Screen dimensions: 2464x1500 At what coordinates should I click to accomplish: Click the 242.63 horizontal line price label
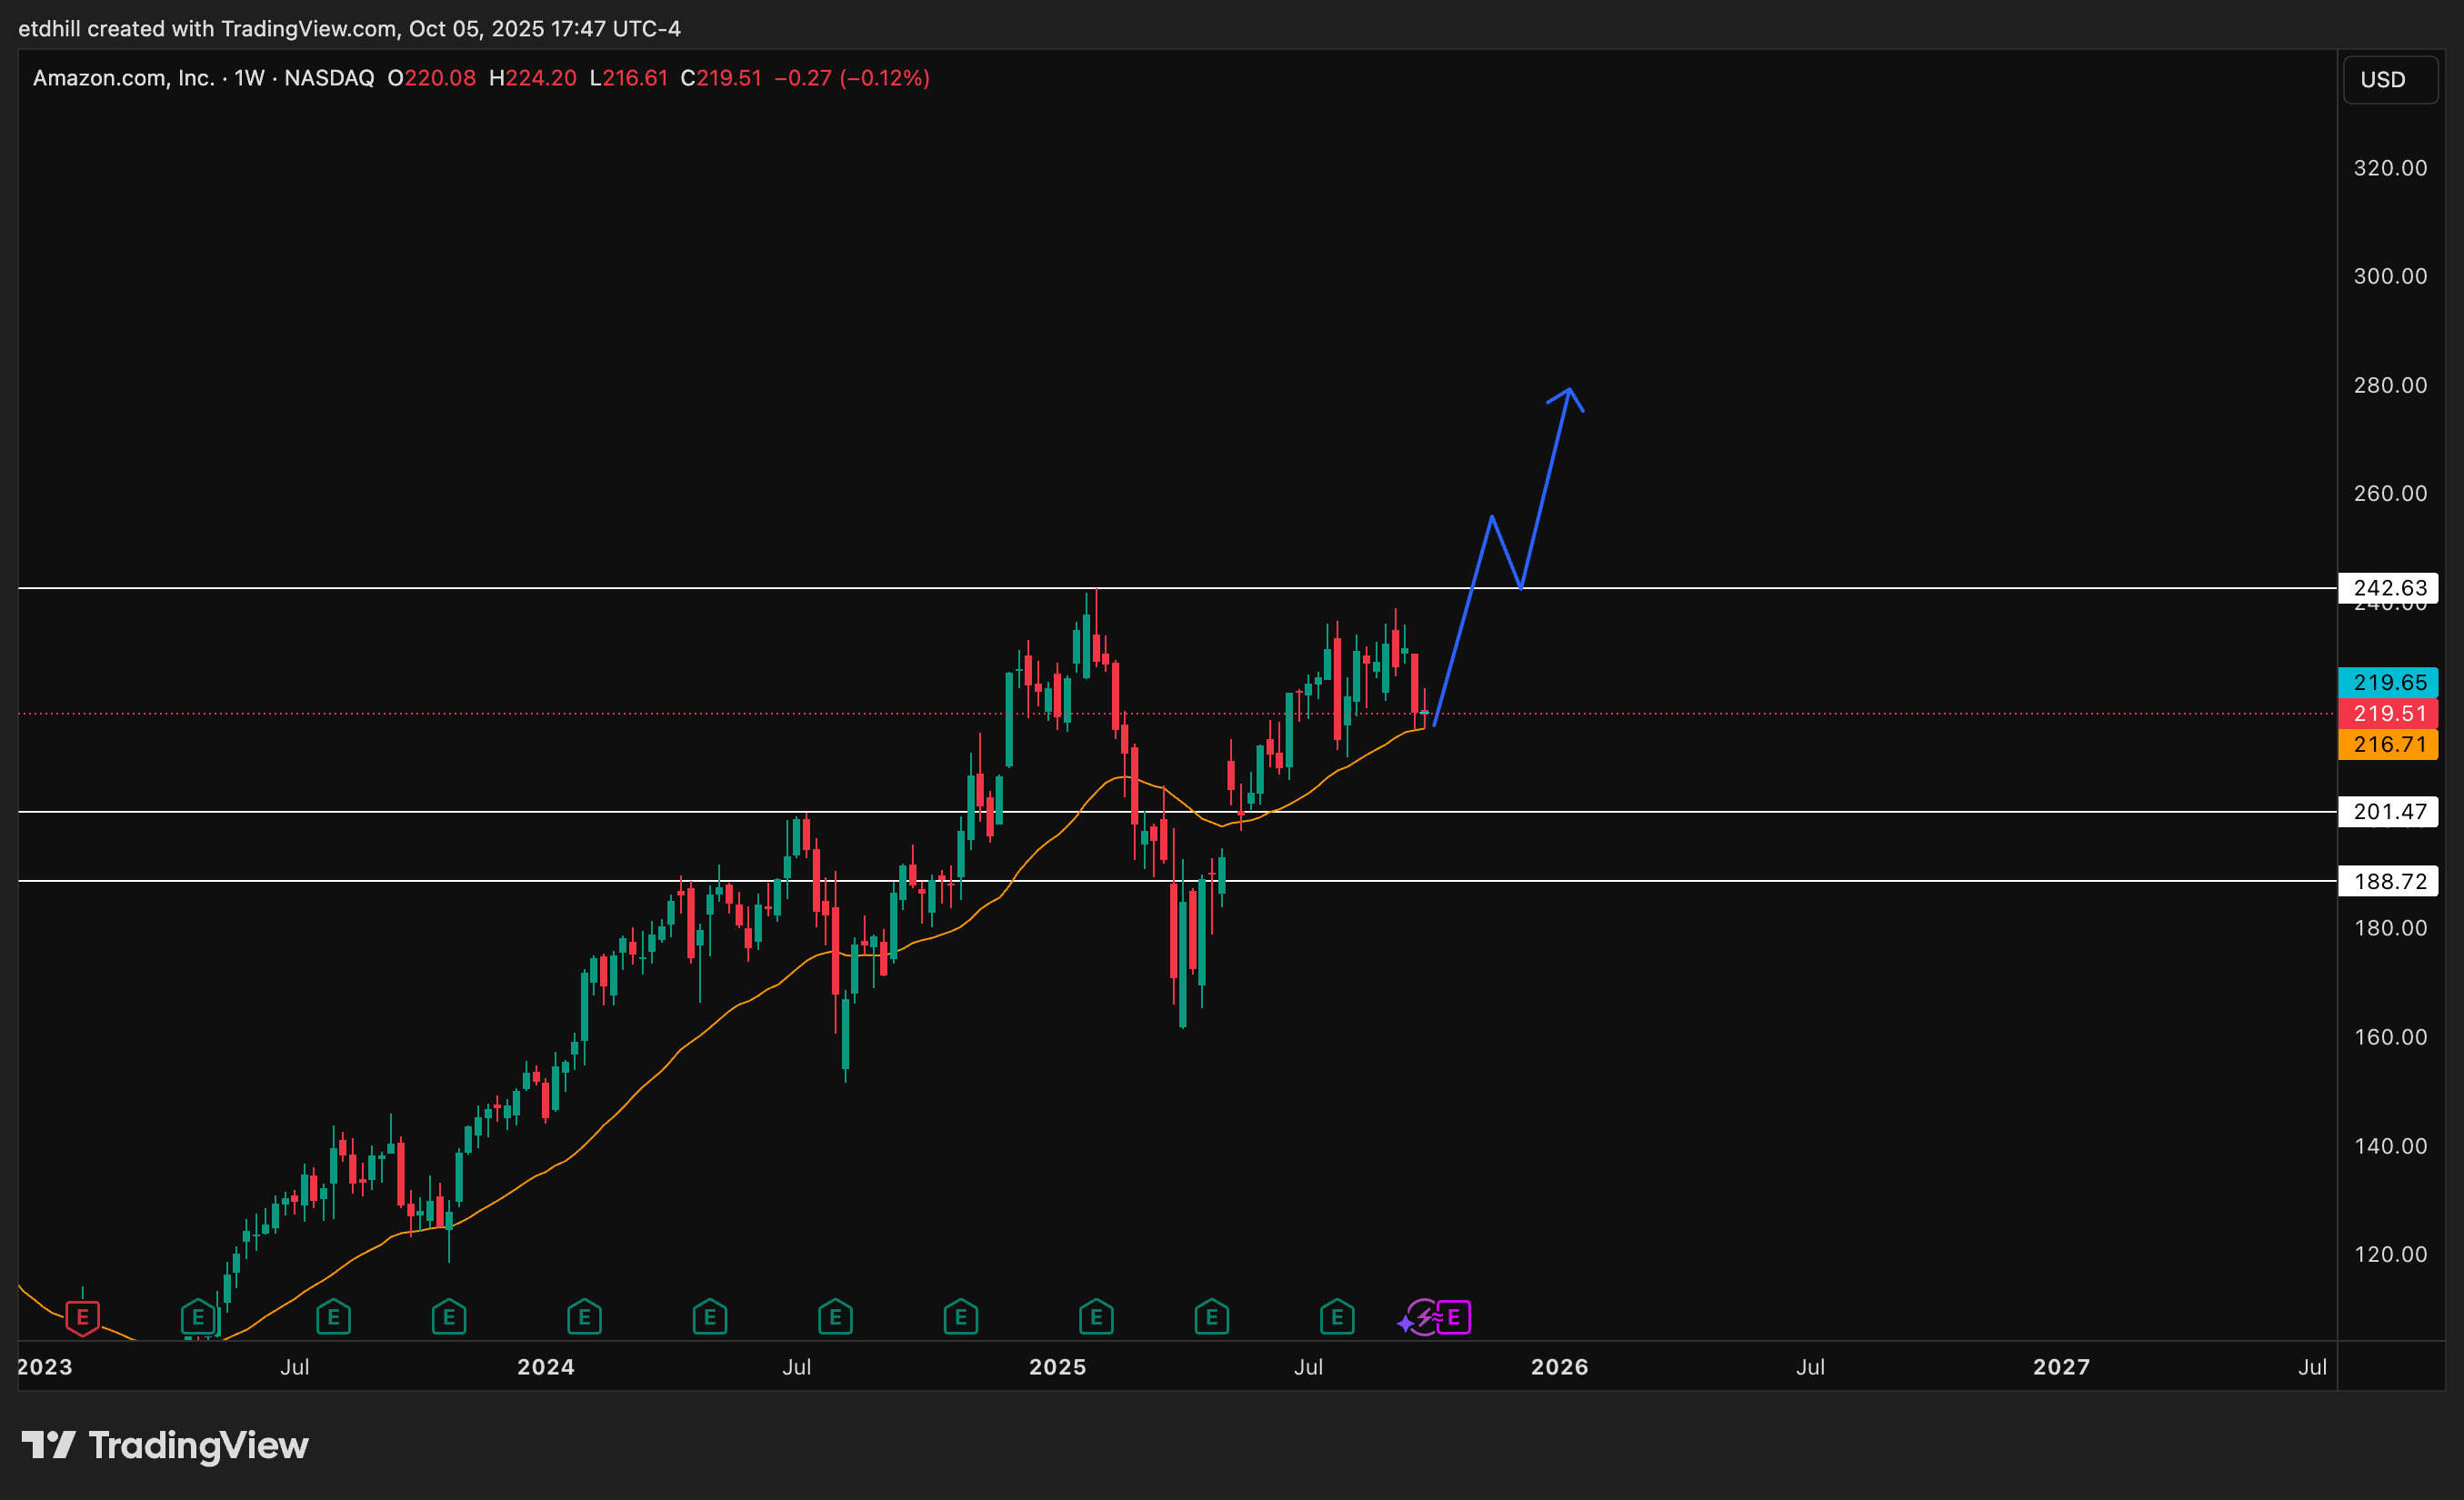[2388, 588]
